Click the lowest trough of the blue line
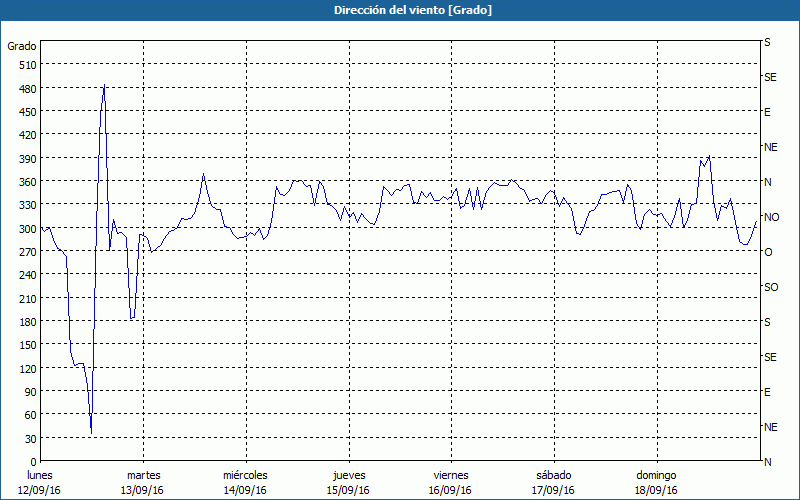Viewport: 800px width, 500px height. [x=91, y=431]
